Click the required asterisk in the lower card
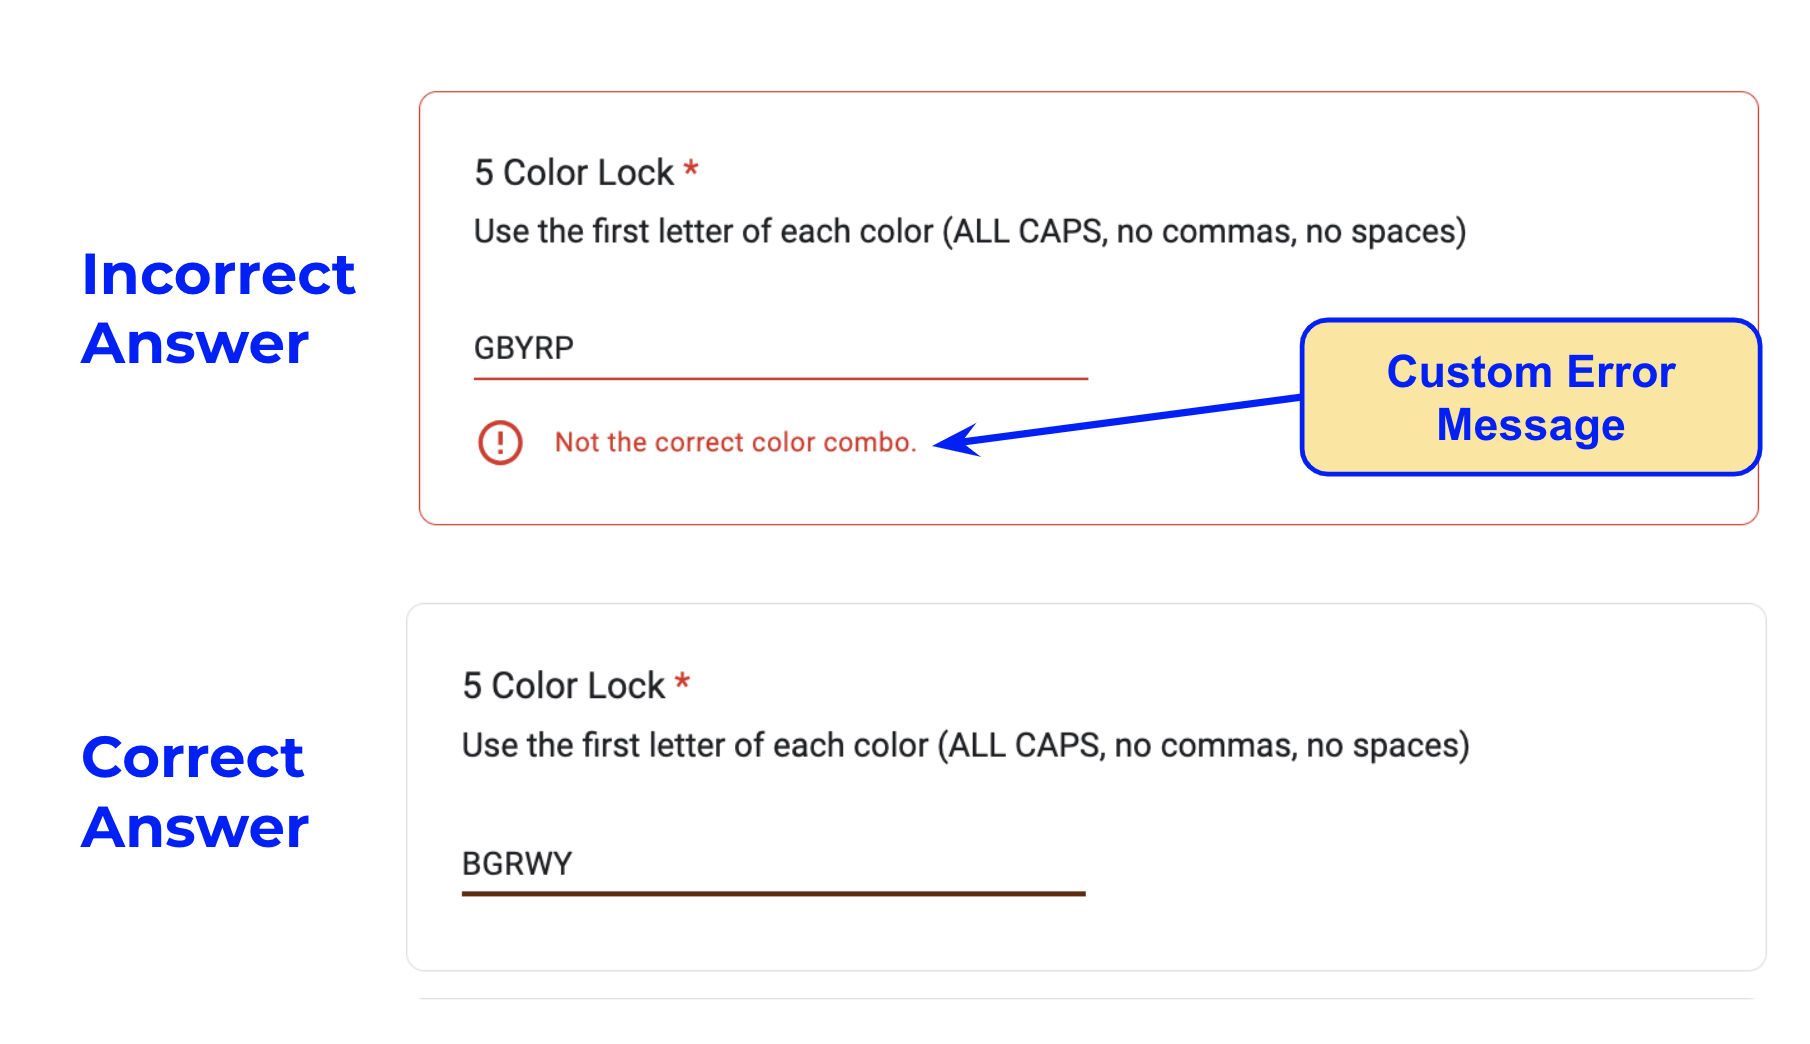The image size is (1810, 1044). (682, 683)
